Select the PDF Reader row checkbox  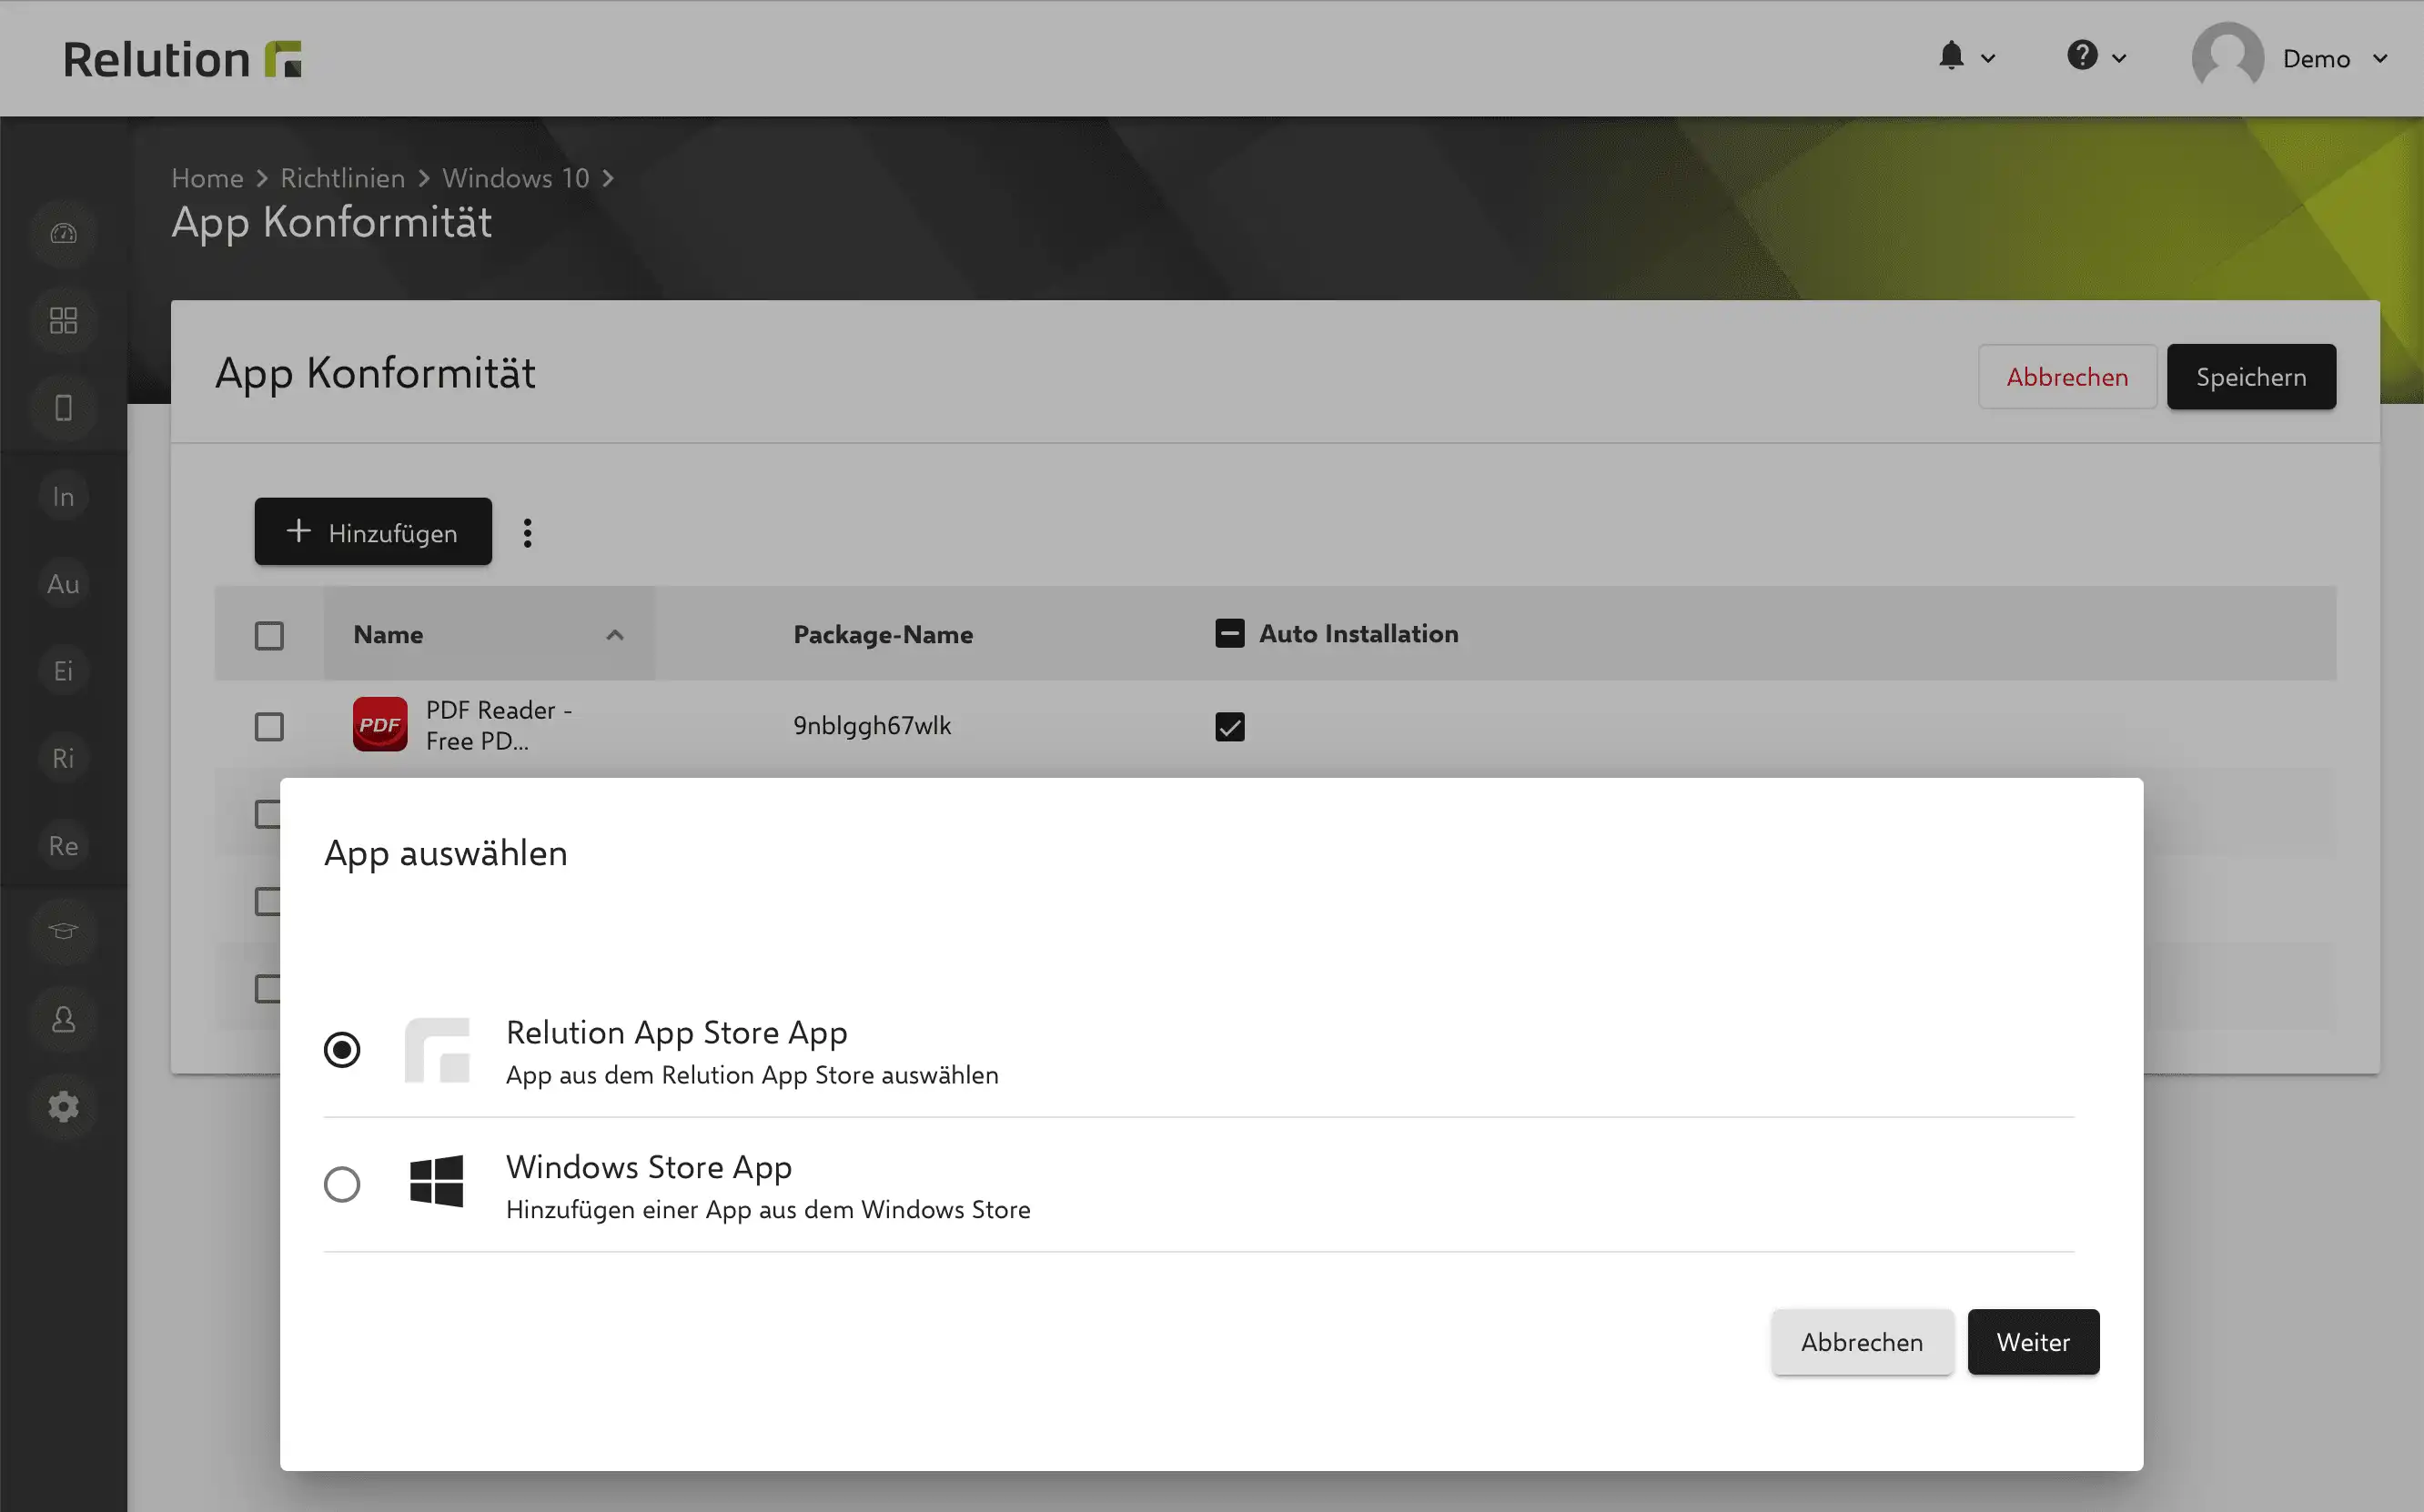[269, 726]
